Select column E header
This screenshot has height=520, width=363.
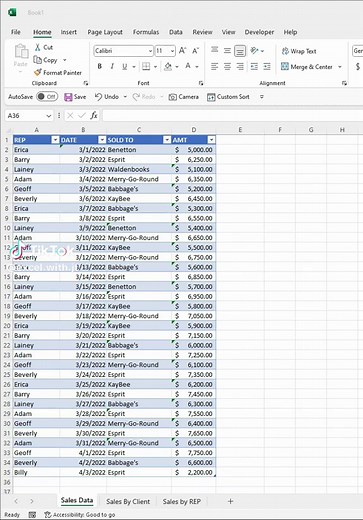click(x=240, y=130)
